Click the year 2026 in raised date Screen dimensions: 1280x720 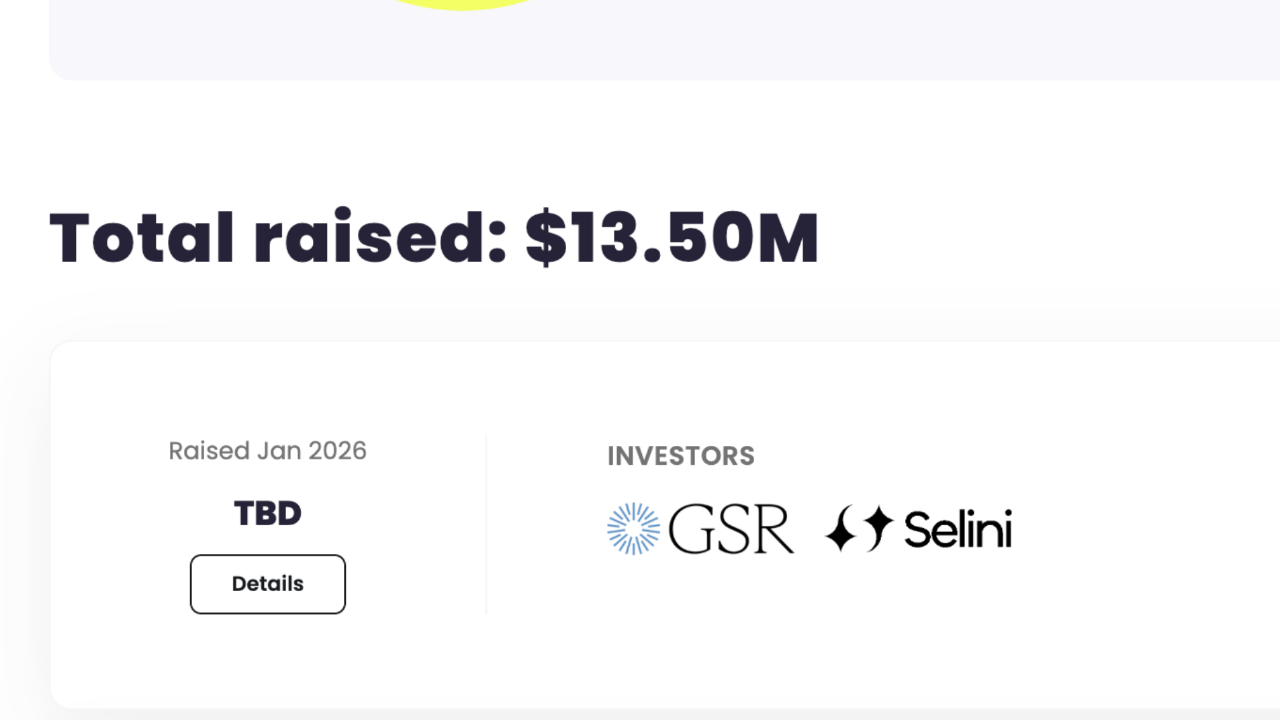coord(337,451)
